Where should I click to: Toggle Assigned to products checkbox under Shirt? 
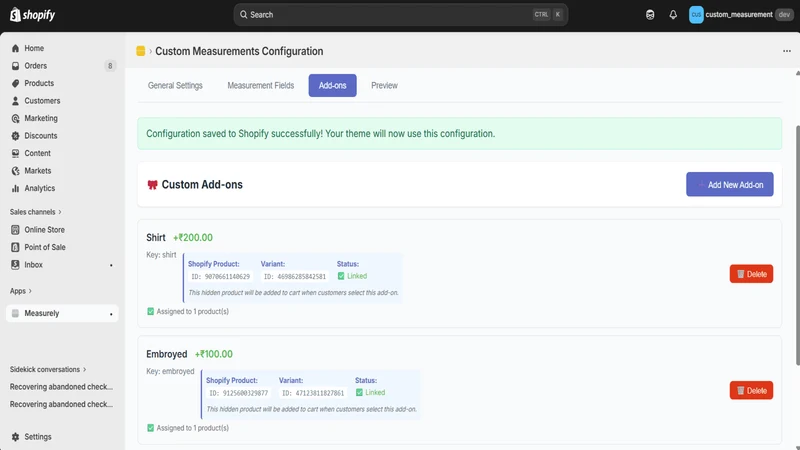[x=151, y=311]
